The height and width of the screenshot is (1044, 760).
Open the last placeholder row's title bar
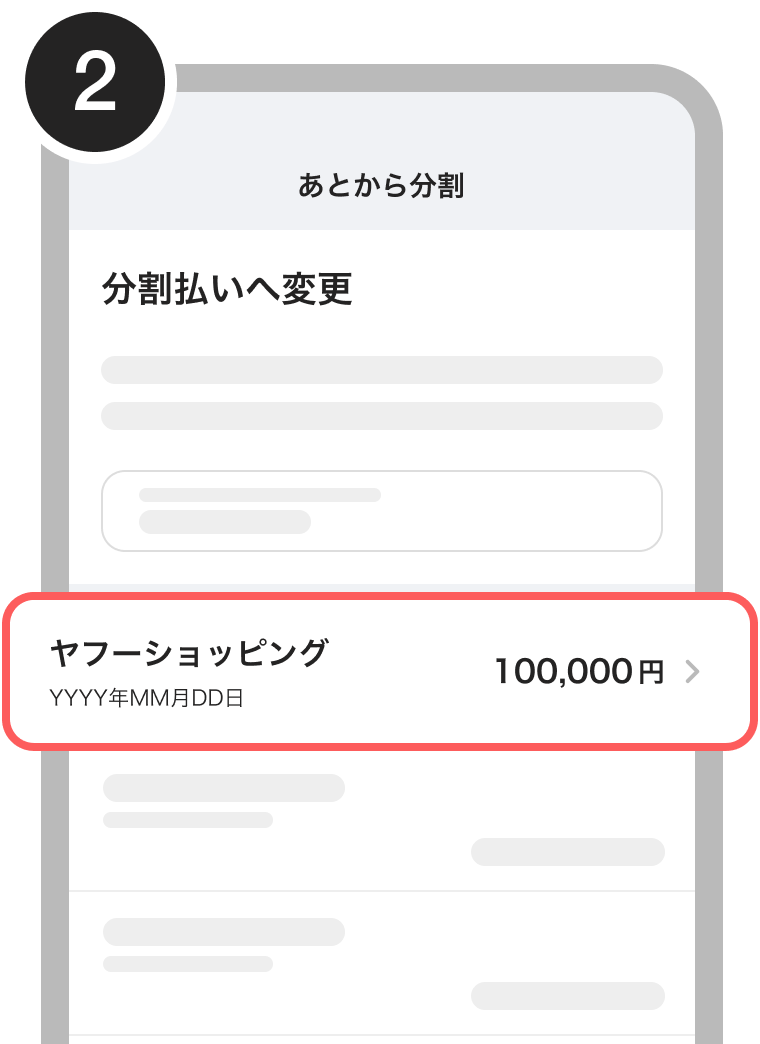tap(224, 931)
